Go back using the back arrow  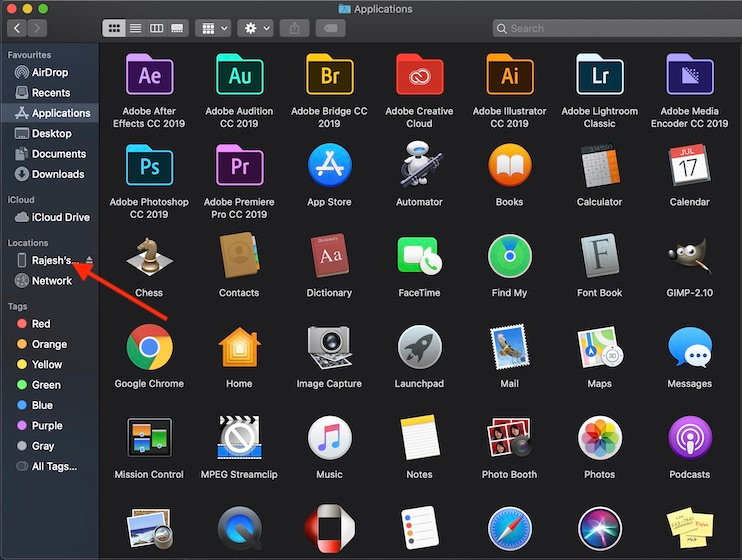(x=17, y=29)
